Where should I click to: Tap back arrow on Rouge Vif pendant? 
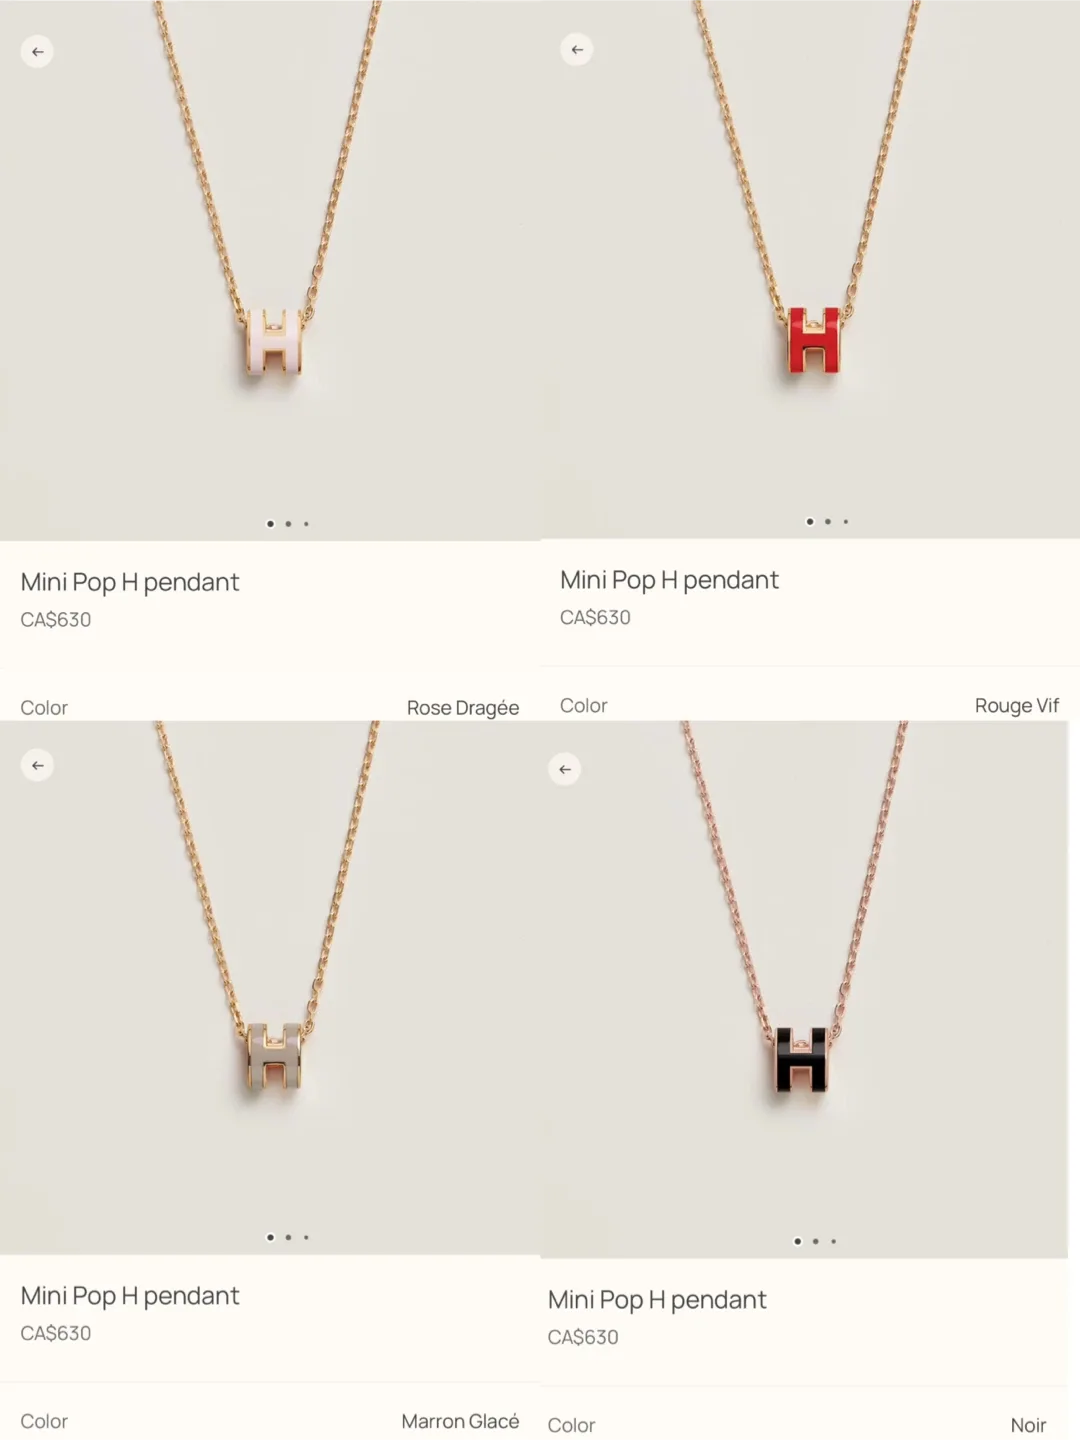point(577,50)
